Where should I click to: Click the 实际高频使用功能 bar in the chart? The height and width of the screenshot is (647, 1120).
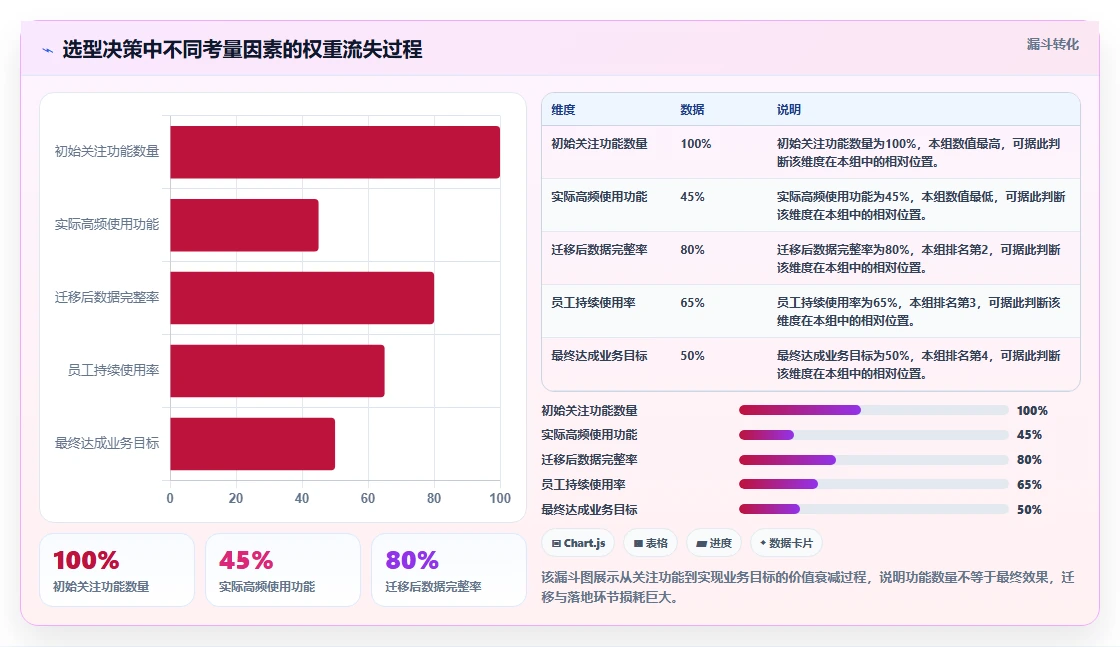244,225
